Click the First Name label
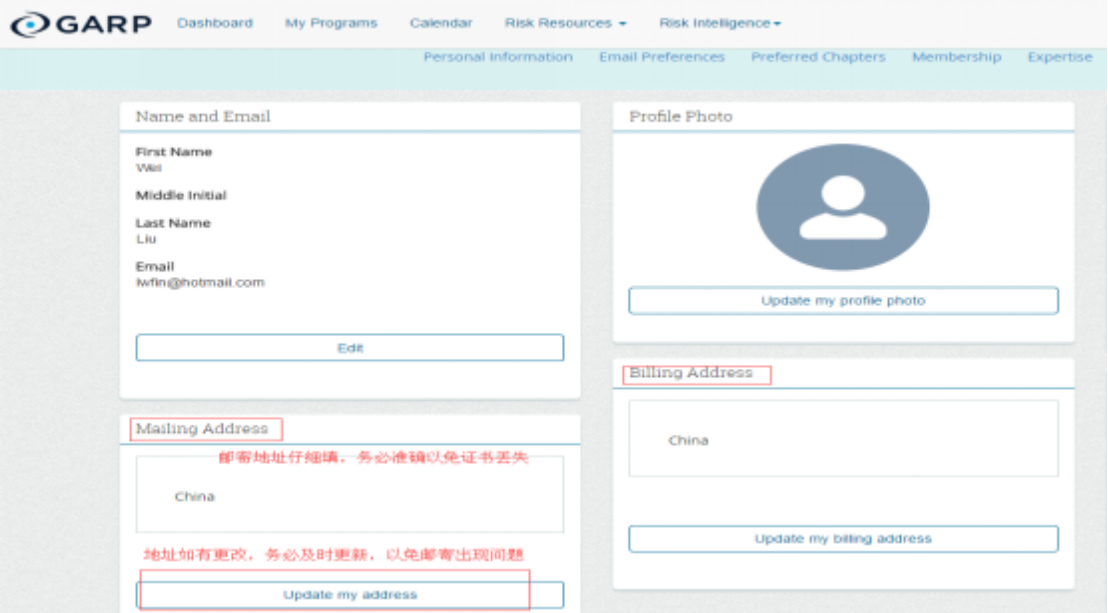 tap(174, 152)
